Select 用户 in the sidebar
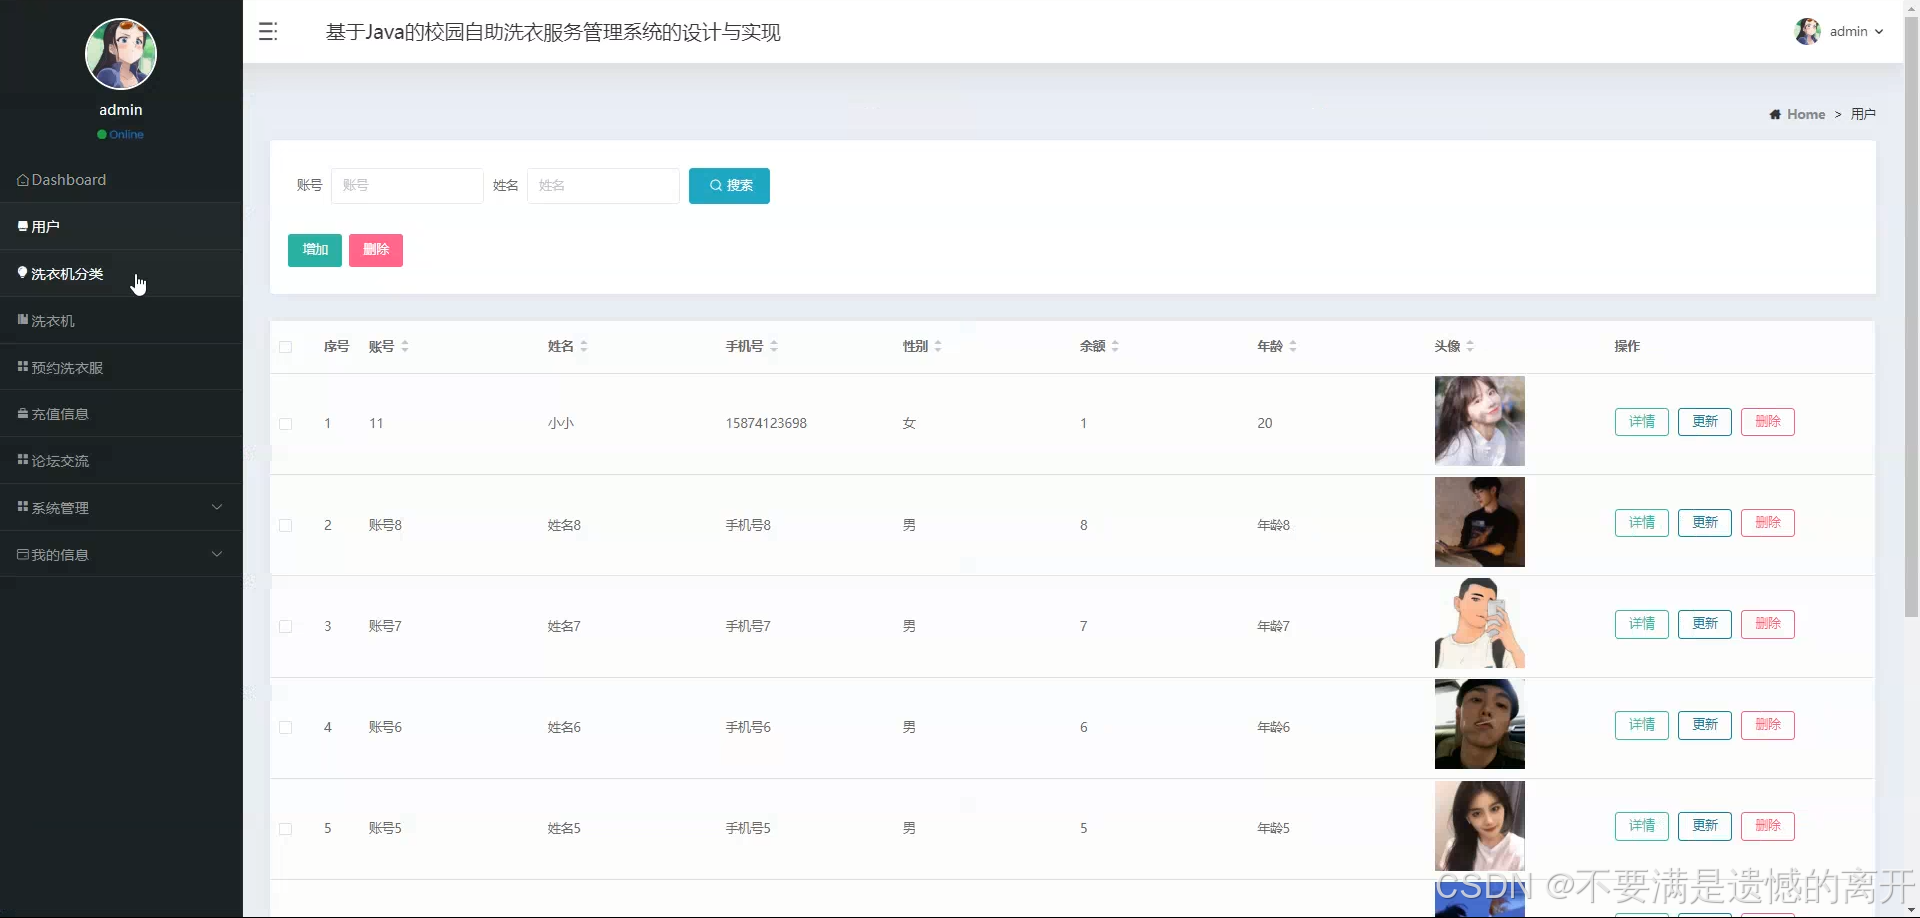 pos(121,227)
